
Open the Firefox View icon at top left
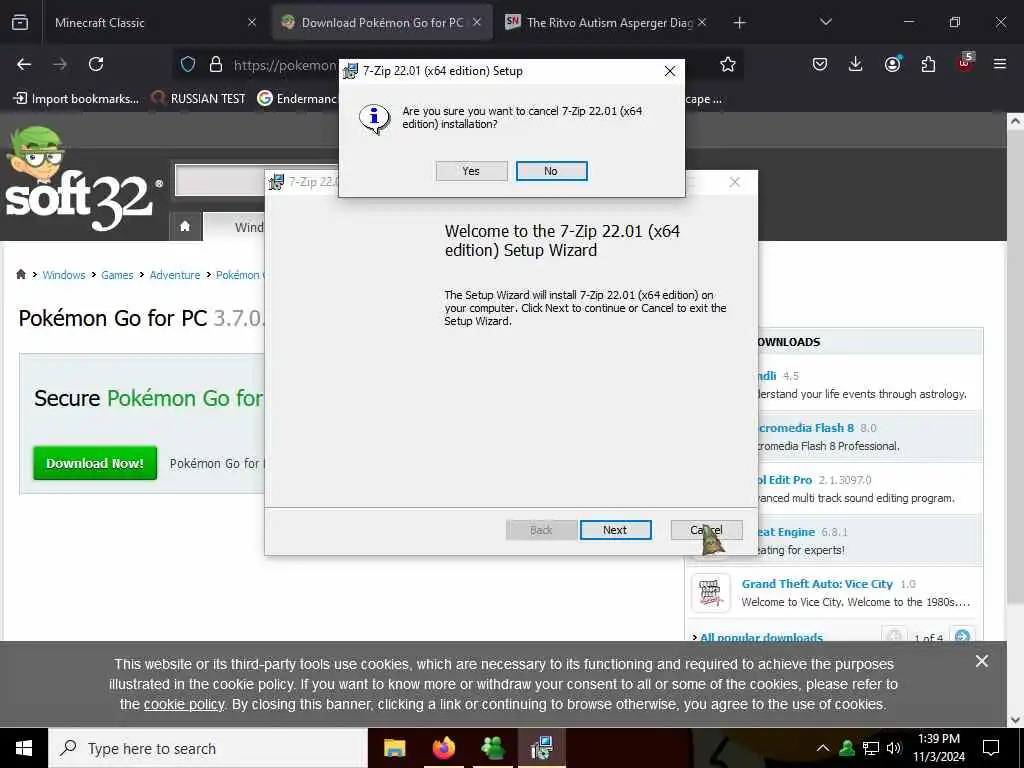pyautogui.click(x=20, y=22)
